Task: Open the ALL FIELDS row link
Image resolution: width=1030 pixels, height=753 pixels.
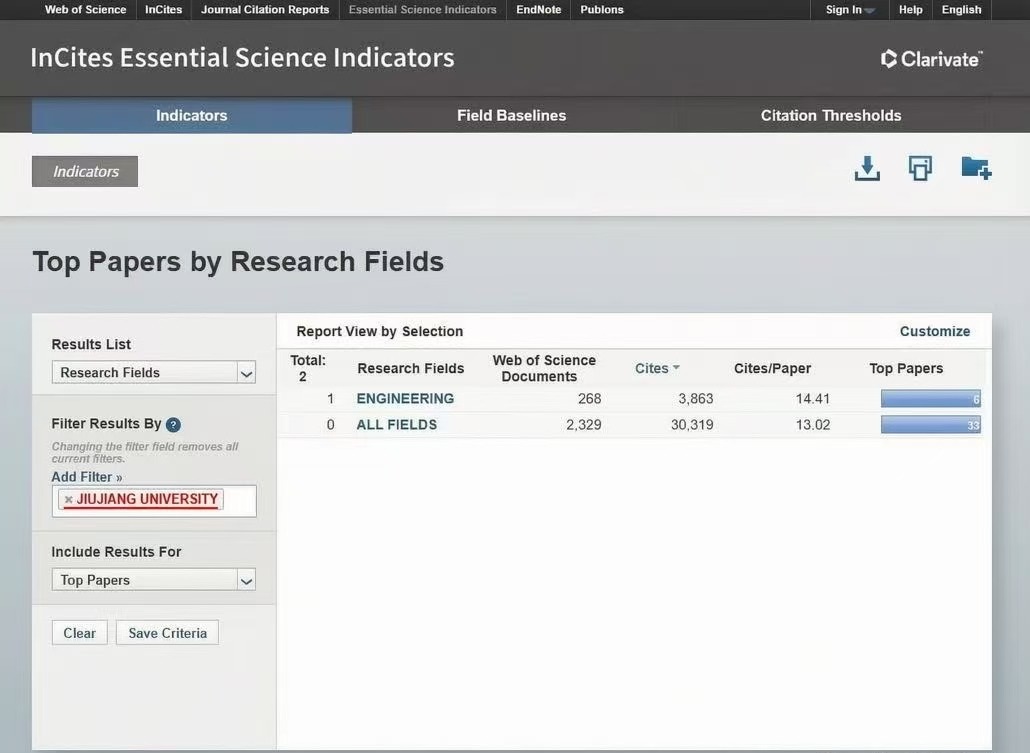Action: click(397, 425)
